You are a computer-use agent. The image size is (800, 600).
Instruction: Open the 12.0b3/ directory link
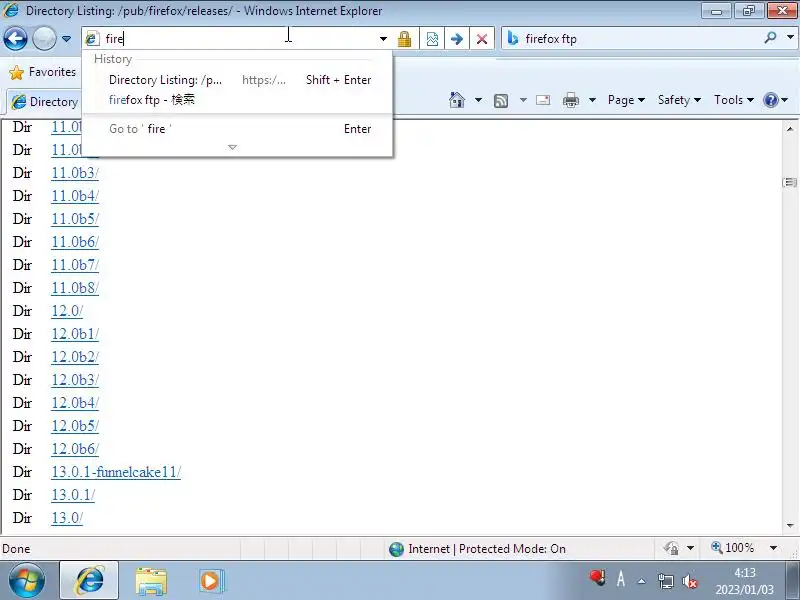tap(75, 380)
